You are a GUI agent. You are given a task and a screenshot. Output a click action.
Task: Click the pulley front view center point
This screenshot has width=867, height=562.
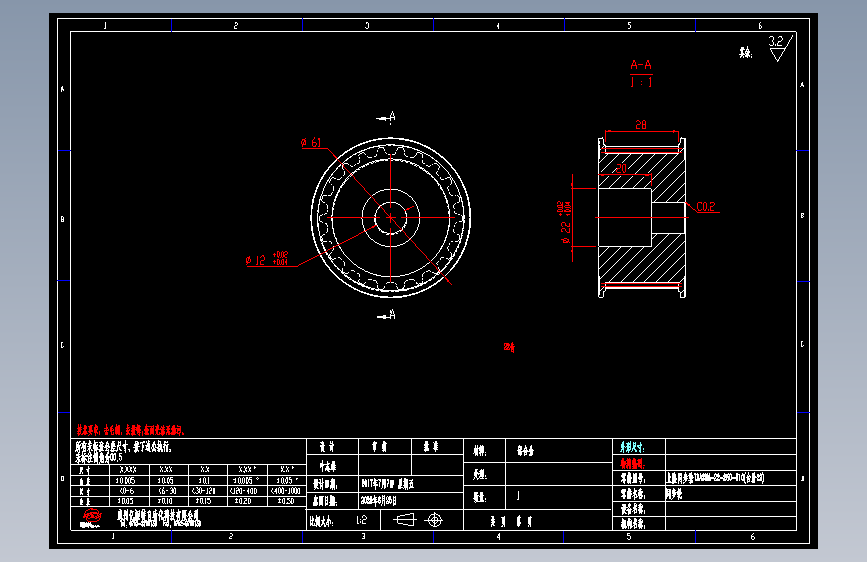[x=390, y=217]
